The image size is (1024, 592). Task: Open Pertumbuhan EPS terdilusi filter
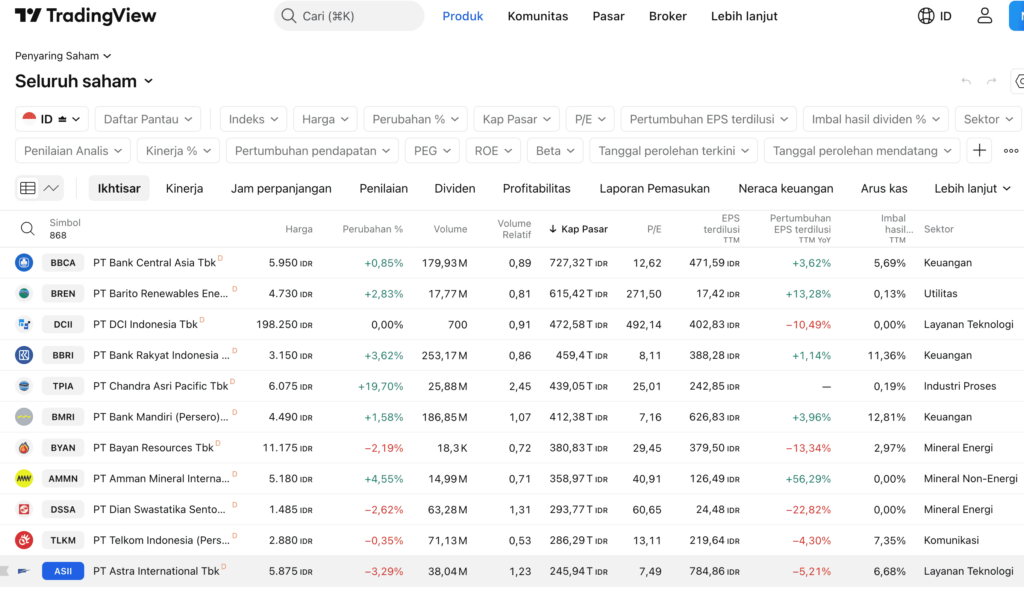point(709,119)
